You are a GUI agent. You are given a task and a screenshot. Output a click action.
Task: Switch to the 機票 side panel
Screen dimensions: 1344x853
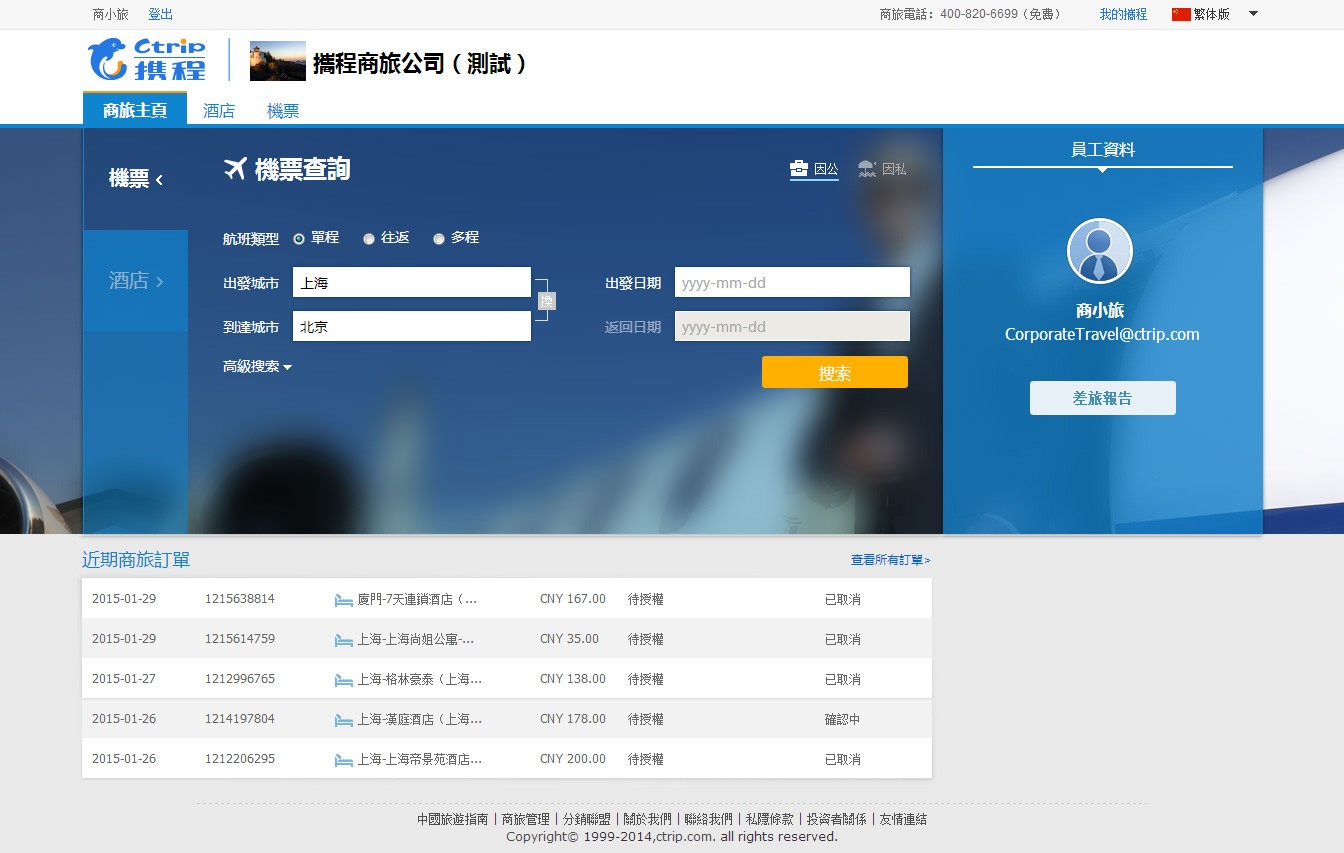point(135,179)
